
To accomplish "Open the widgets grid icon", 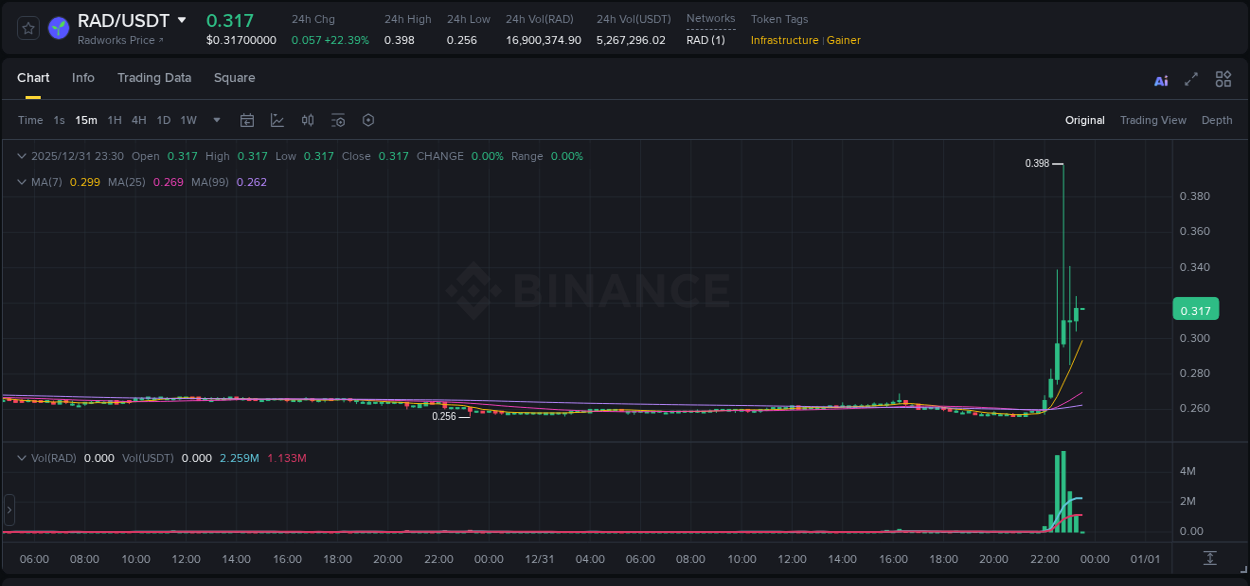I will coord(1222,78).
